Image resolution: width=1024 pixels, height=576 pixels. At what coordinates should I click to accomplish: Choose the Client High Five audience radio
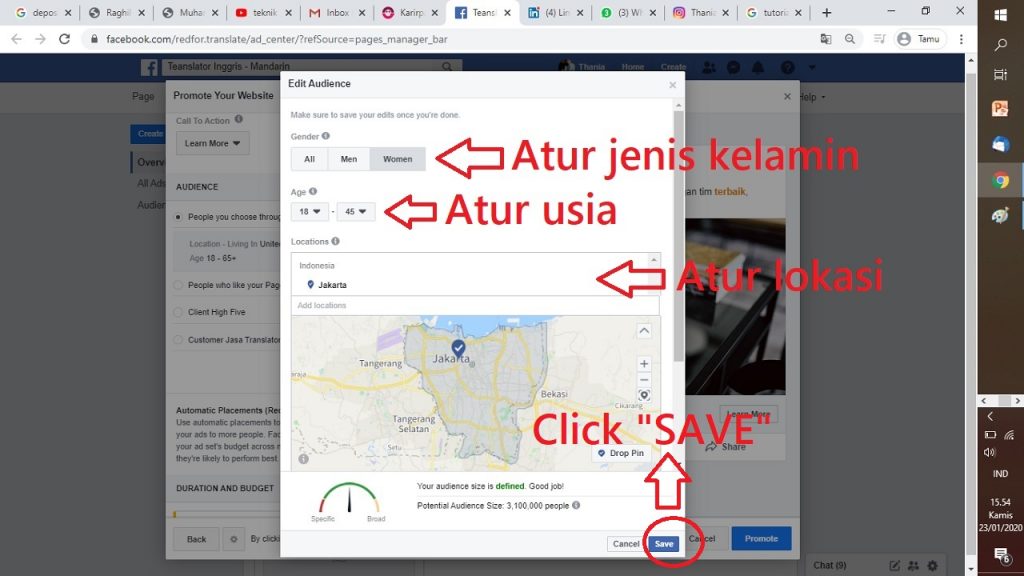pyautogui.click(x=178, y=312)
